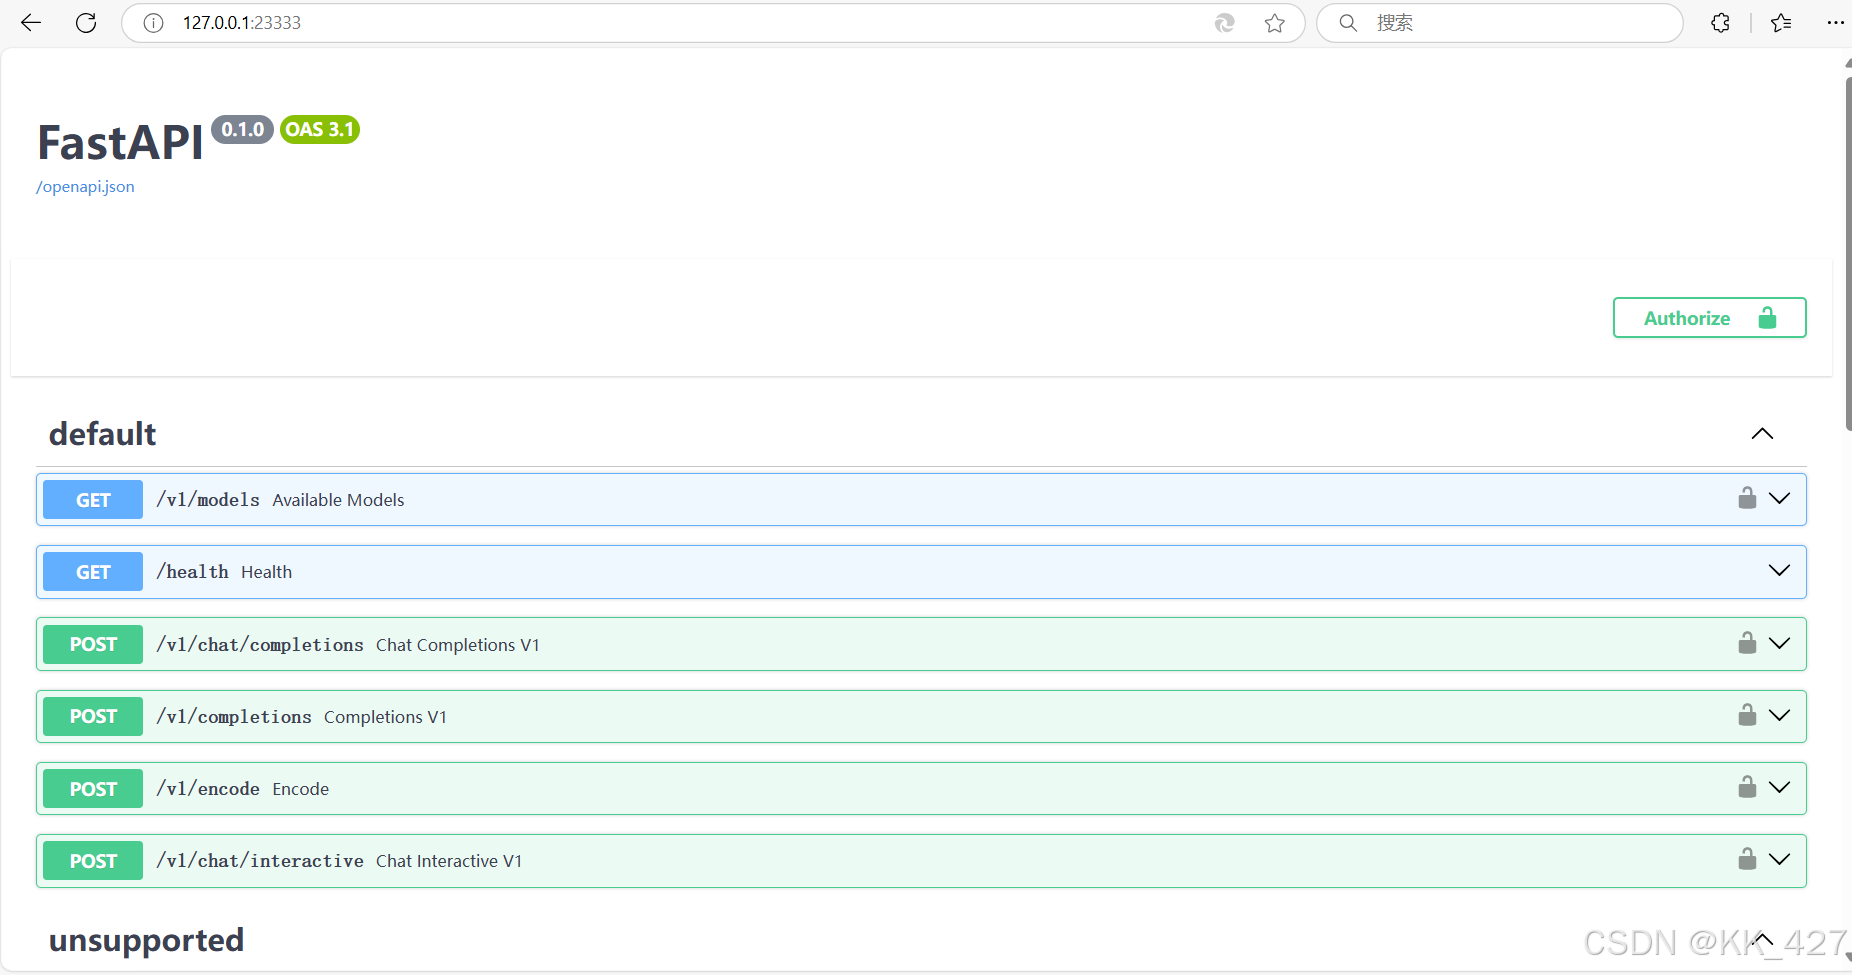Click the magnifier icon in search box
The image size is (1852, 975).
click(1348, 23)
